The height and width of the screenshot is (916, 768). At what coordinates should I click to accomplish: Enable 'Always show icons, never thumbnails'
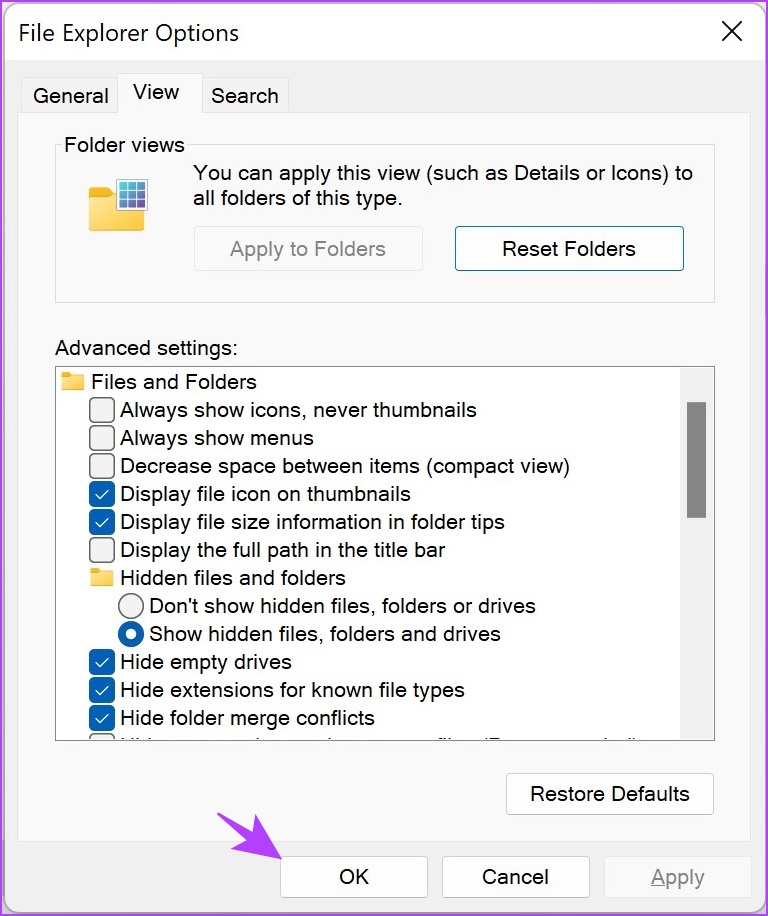pyautogui.click(x=101, y=410)
